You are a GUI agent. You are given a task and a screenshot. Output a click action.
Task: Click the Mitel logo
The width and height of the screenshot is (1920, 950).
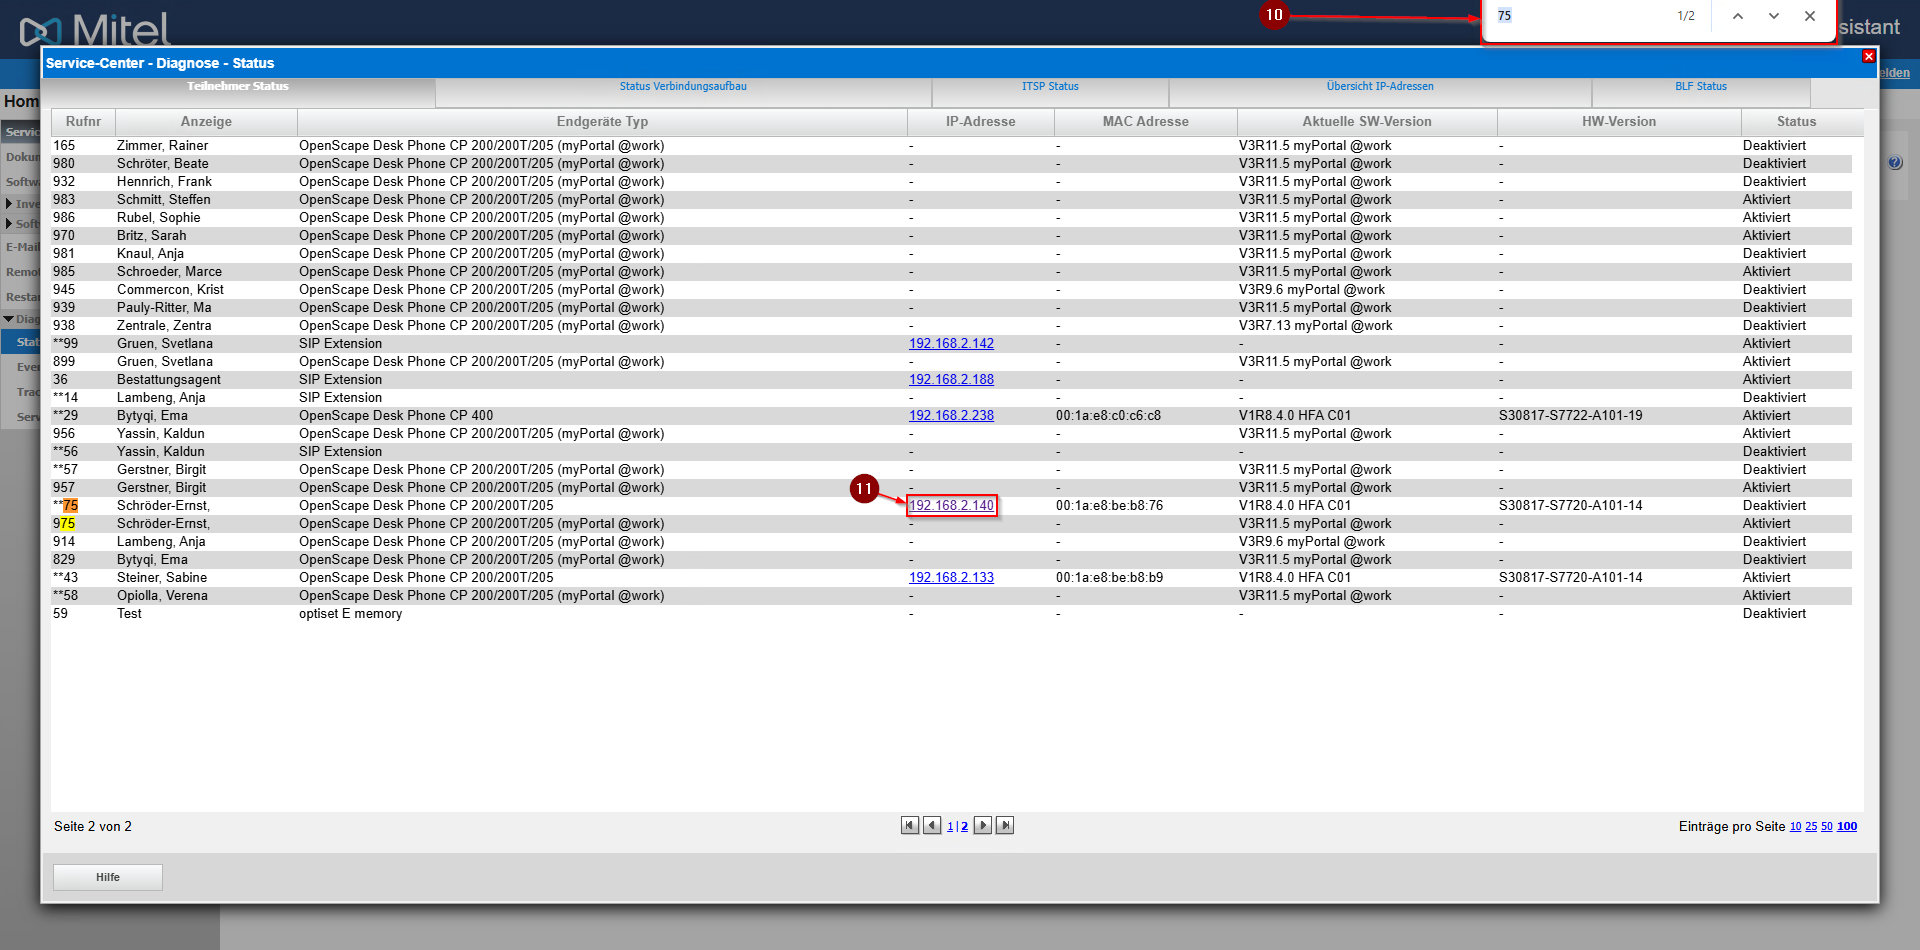tap(95, 30)
